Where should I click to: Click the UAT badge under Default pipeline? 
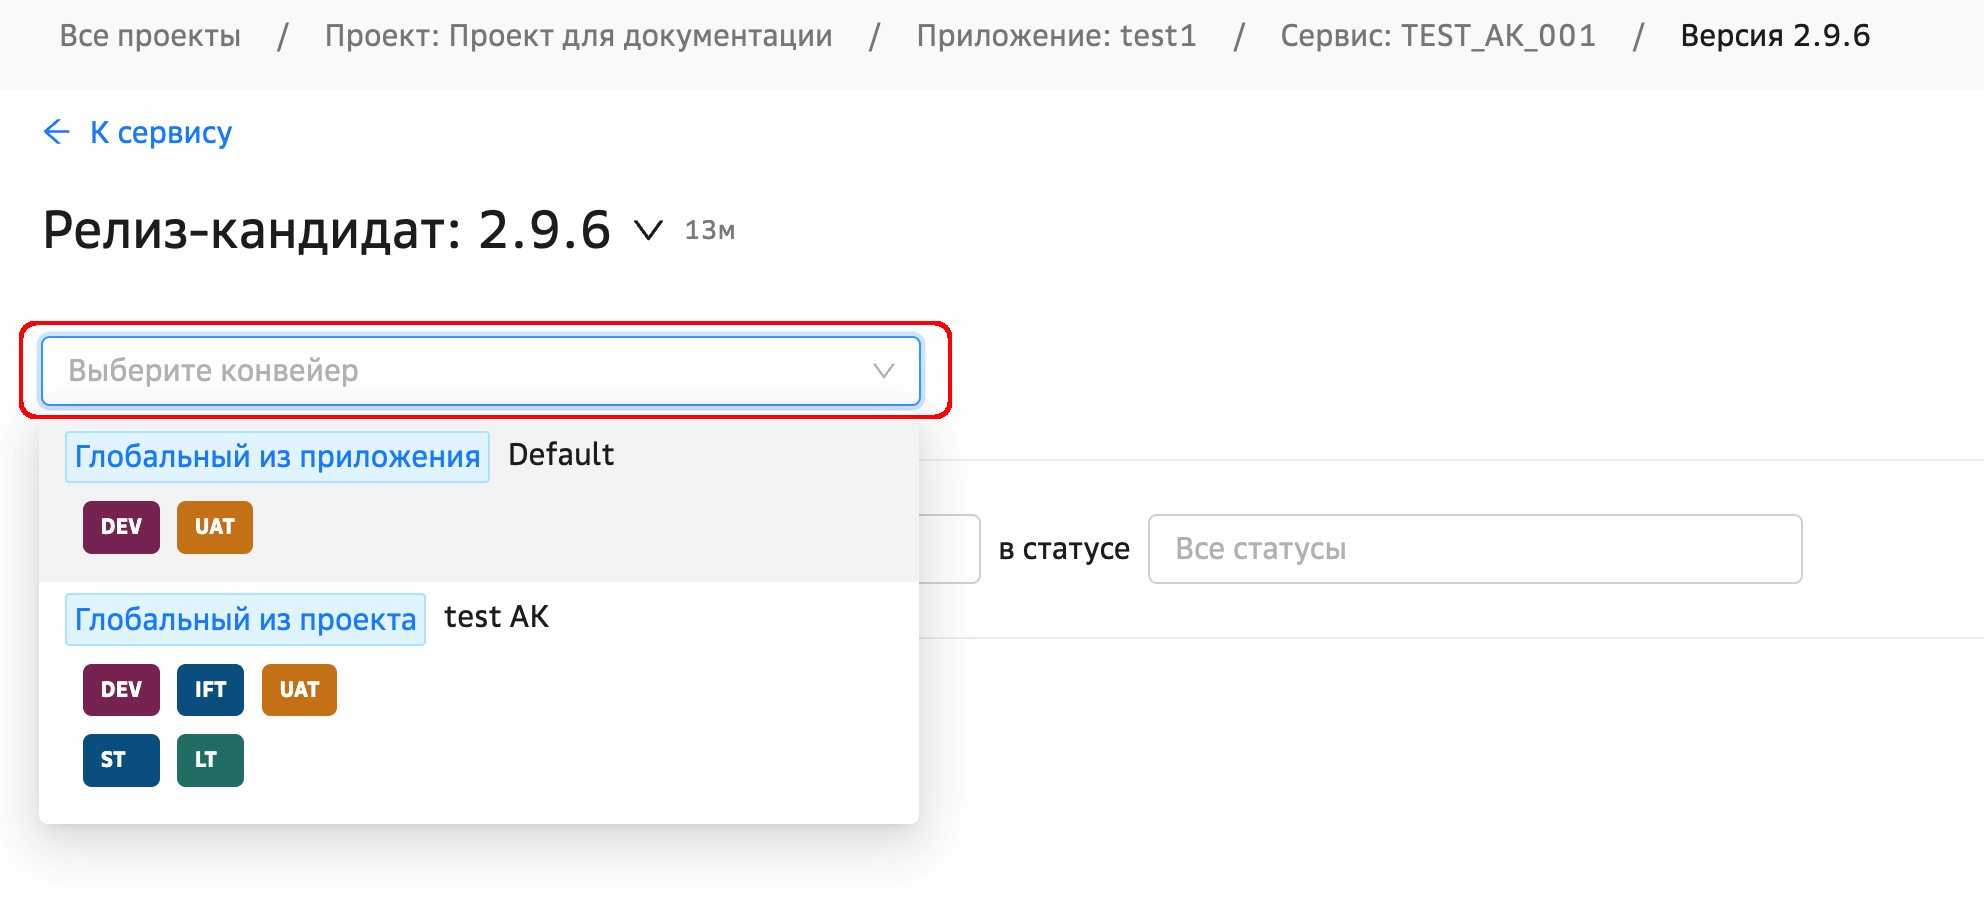214,527
